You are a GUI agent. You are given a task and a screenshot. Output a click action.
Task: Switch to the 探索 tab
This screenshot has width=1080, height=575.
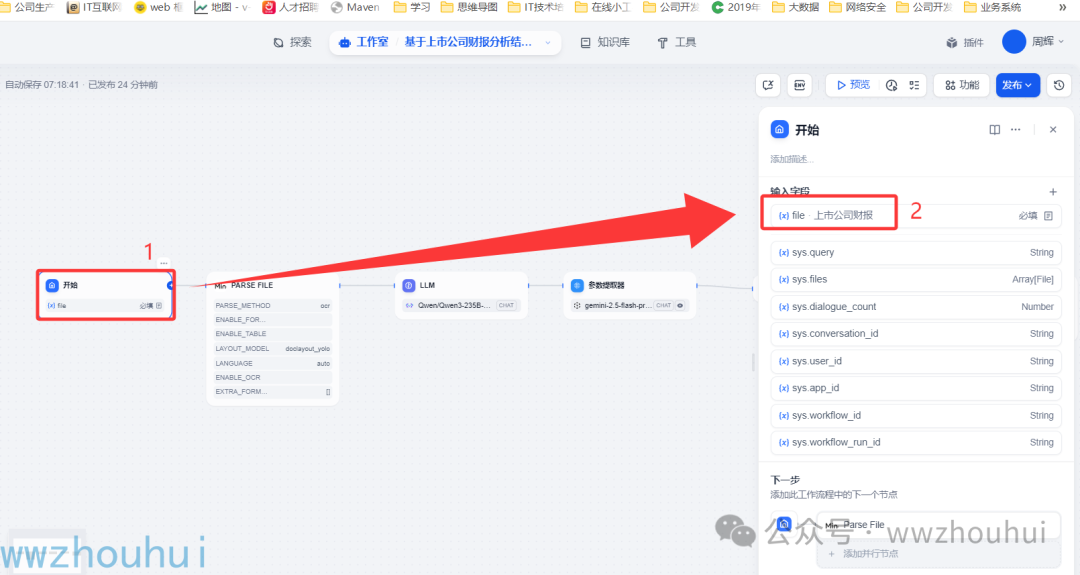293,43
